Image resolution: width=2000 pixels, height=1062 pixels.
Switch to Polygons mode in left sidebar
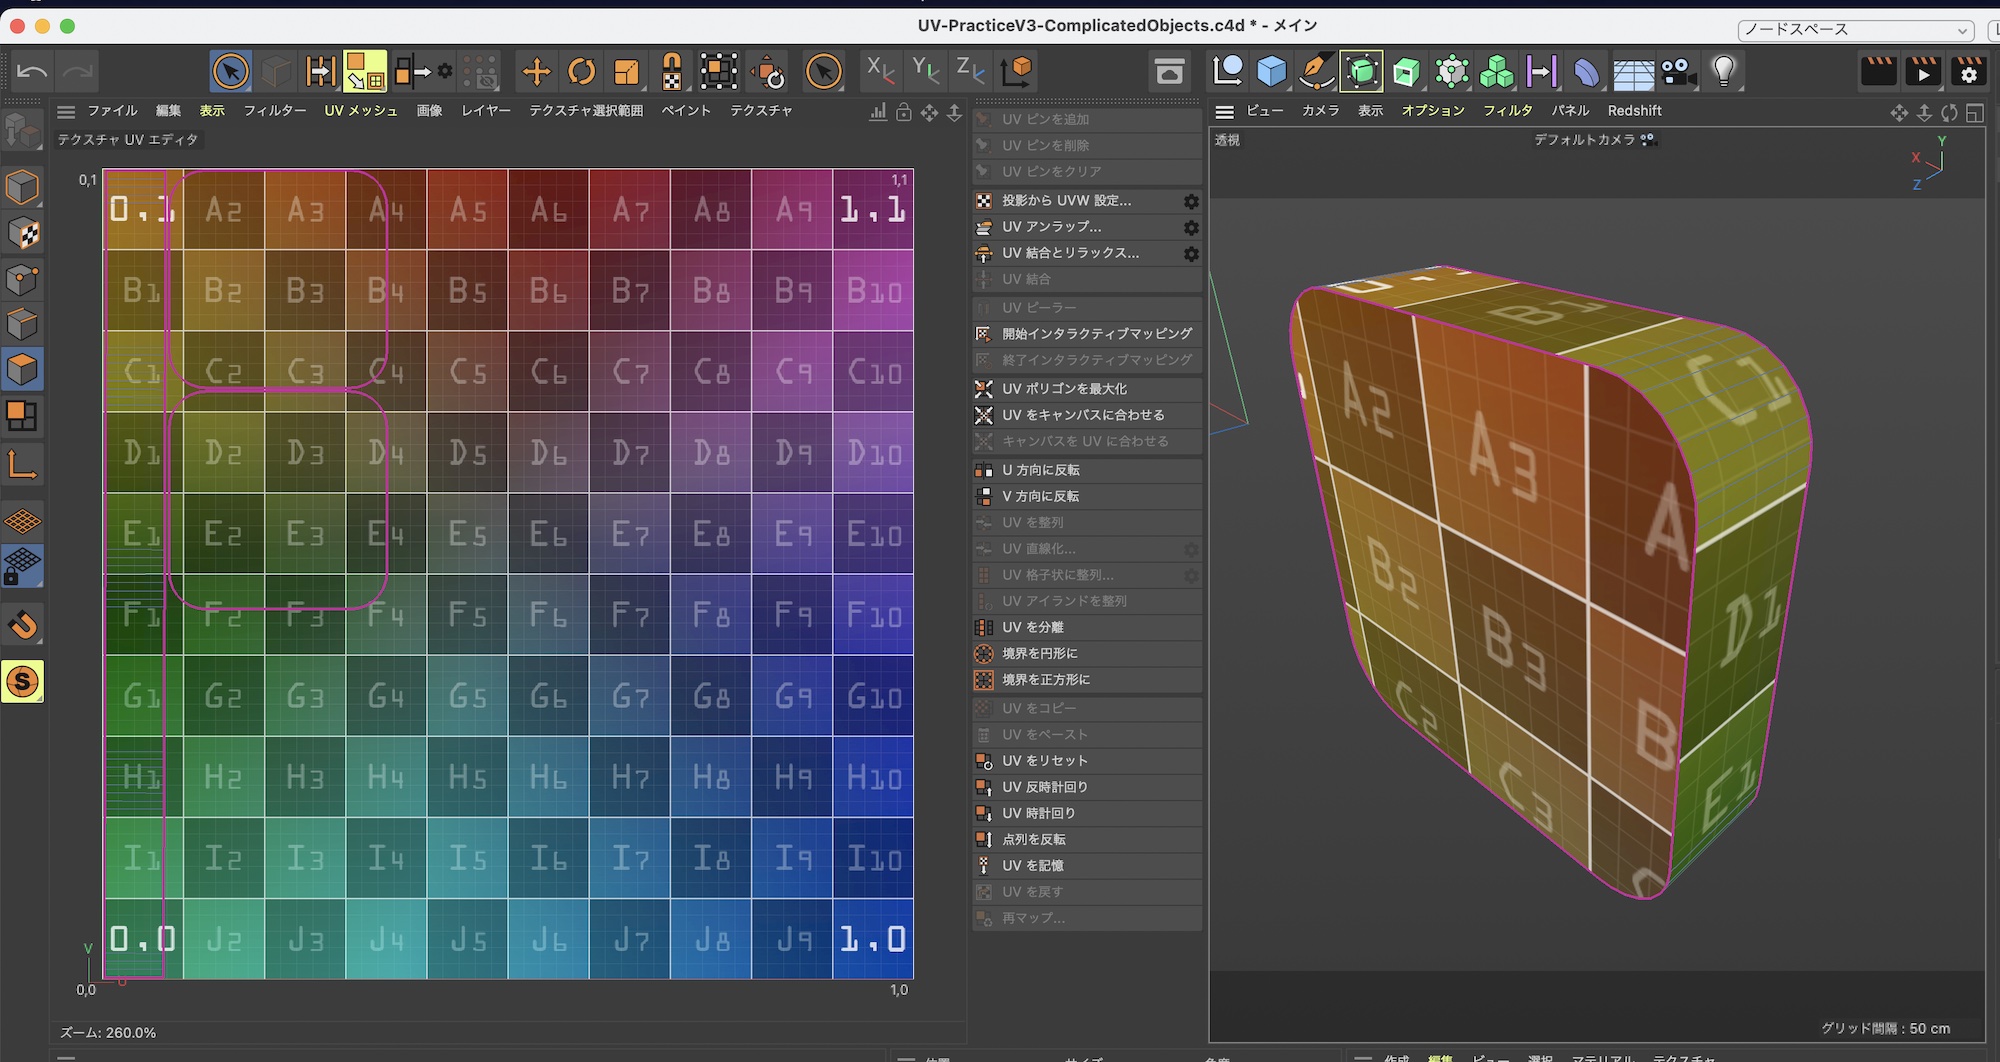[x=22, y=370]
